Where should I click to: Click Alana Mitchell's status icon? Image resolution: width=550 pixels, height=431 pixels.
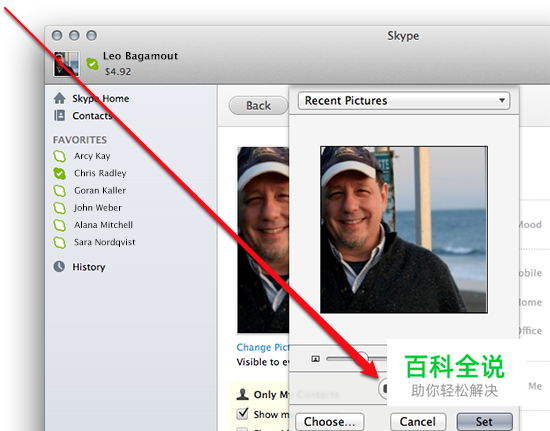(60, 225)
